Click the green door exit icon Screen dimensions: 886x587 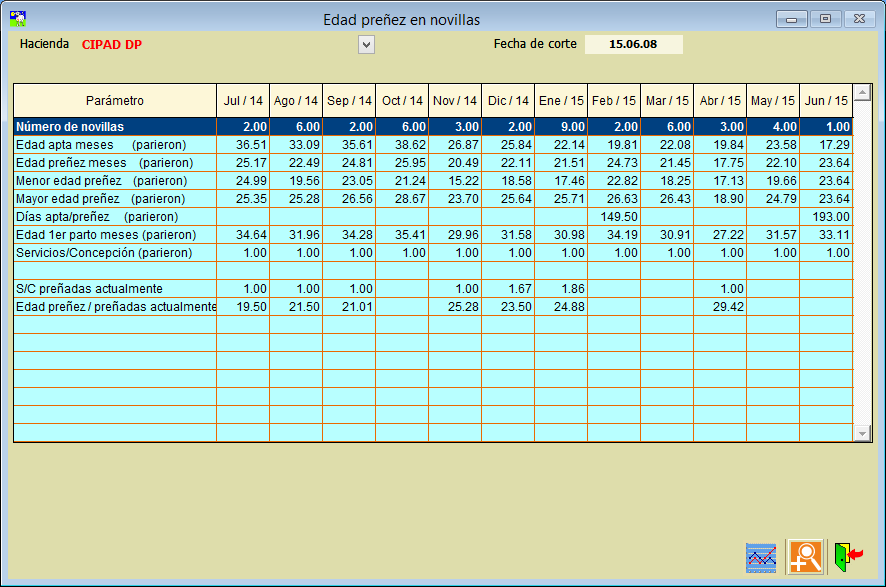pyautogui.click(x=847, y=556)
